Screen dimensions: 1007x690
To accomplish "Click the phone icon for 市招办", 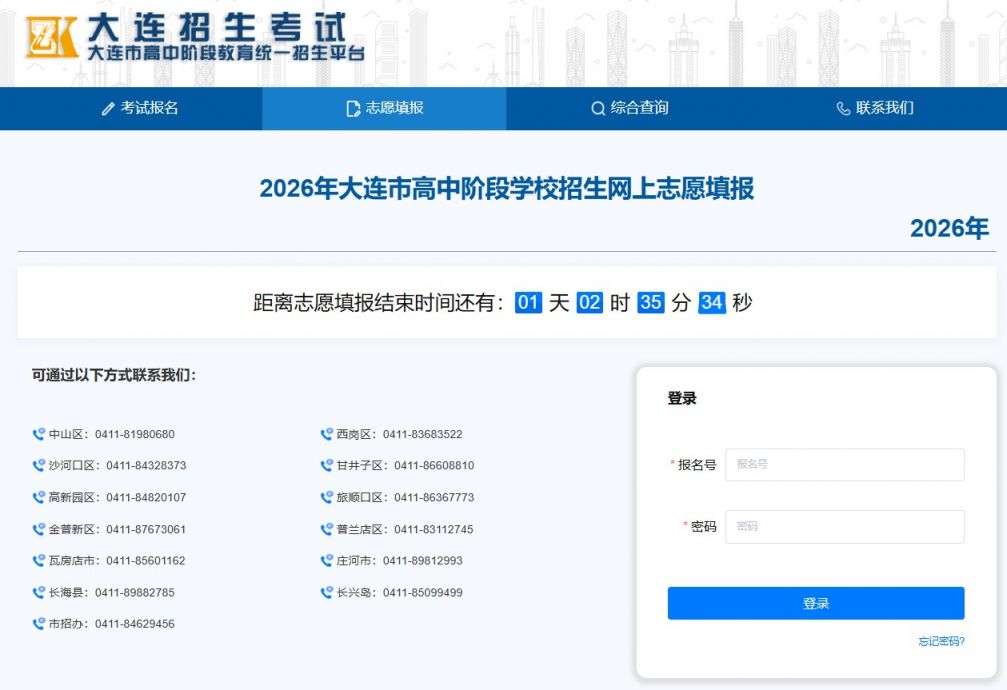I will point(39,624).
